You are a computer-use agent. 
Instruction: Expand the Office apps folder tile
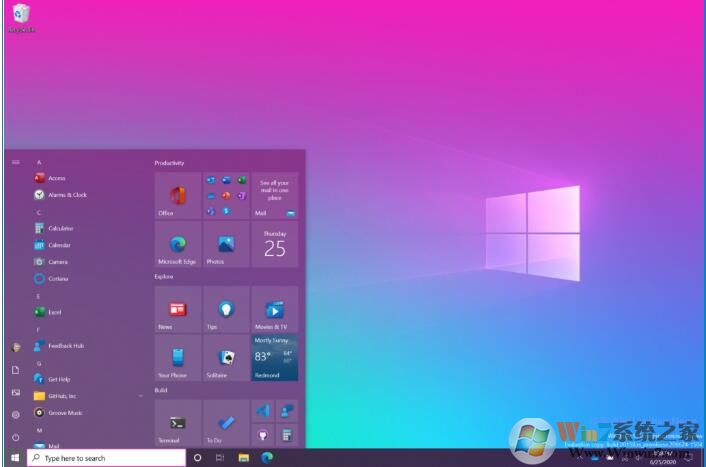pyautogui.click(x=226, y=195)
